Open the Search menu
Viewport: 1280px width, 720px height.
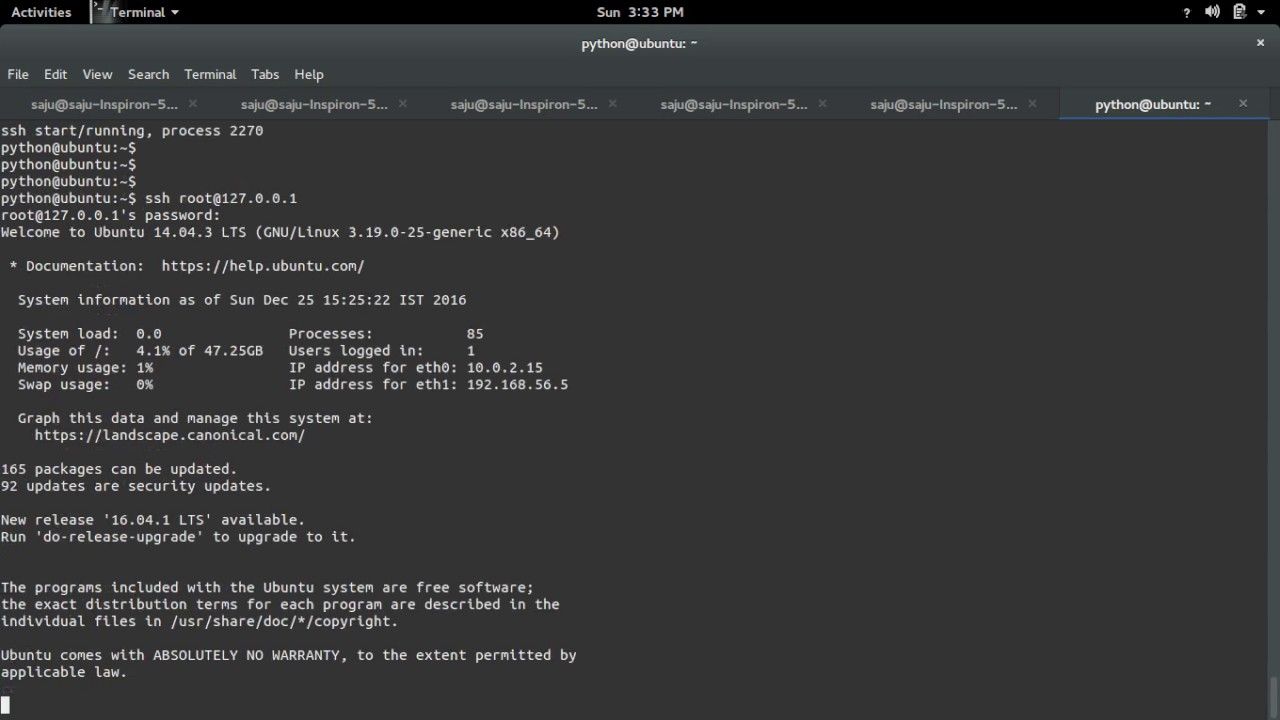(148, 74)
